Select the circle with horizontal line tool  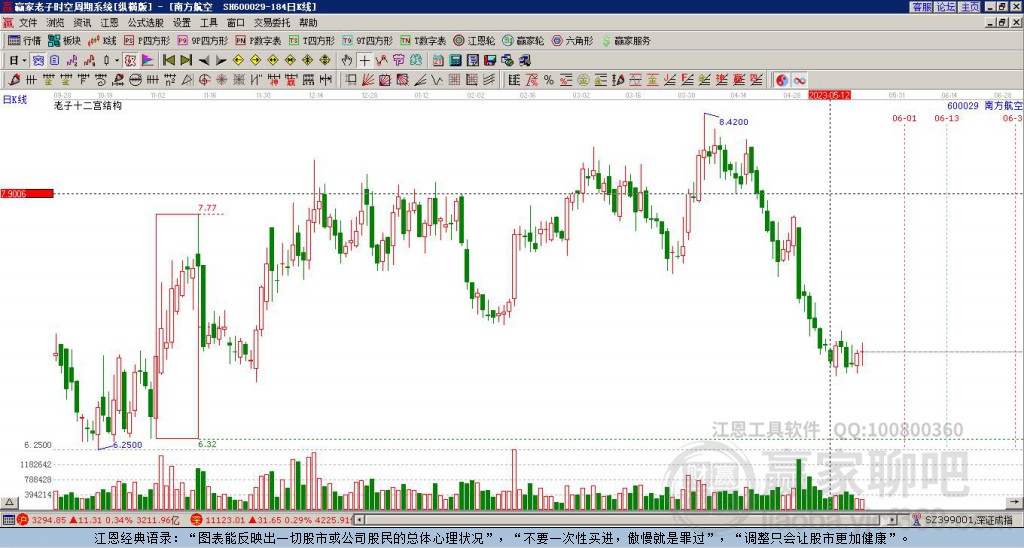[135, 80]
